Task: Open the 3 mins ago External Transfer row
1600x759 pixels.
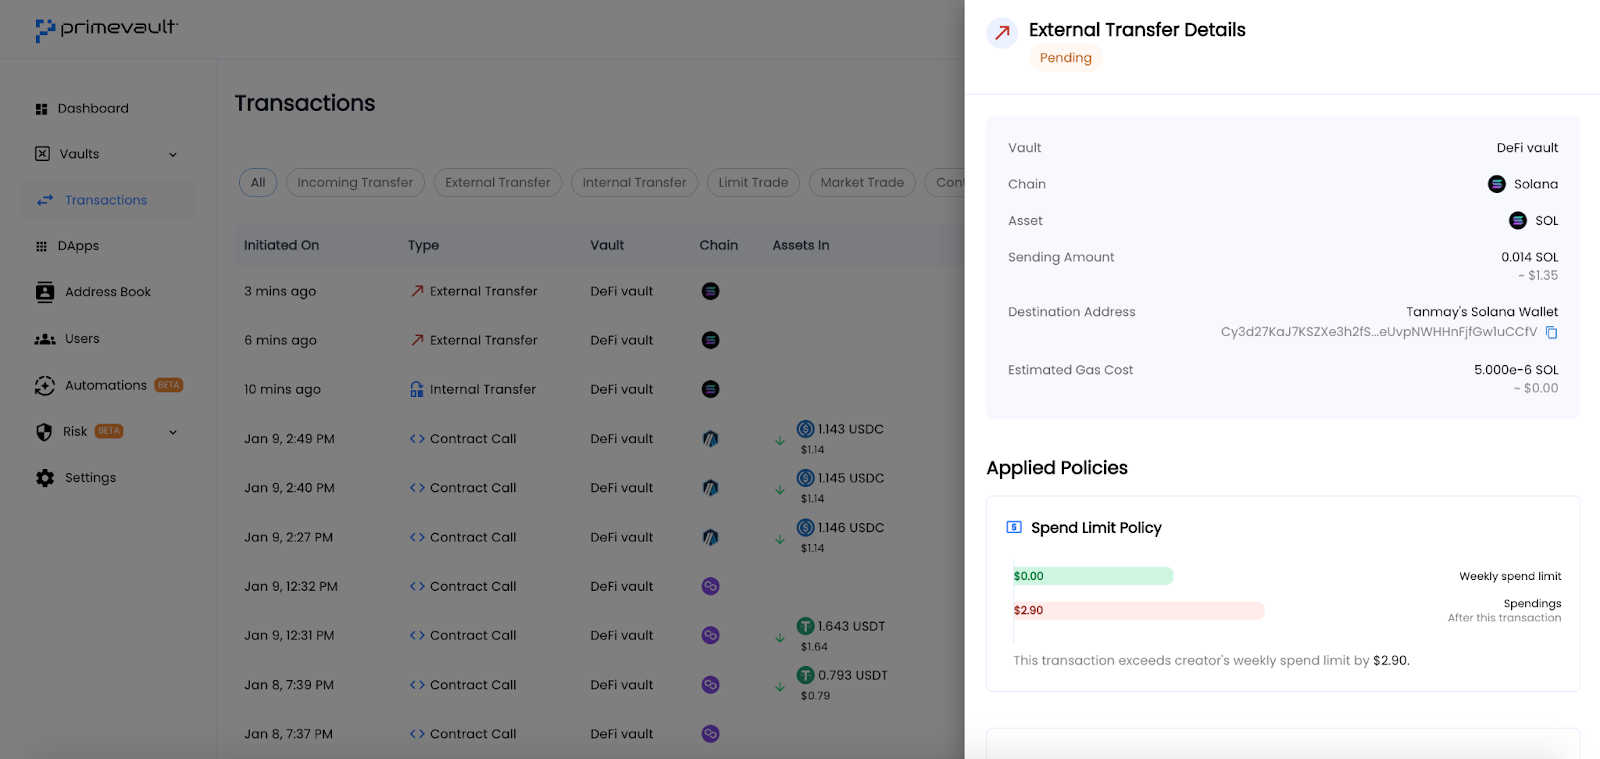Action: (599, 291)
